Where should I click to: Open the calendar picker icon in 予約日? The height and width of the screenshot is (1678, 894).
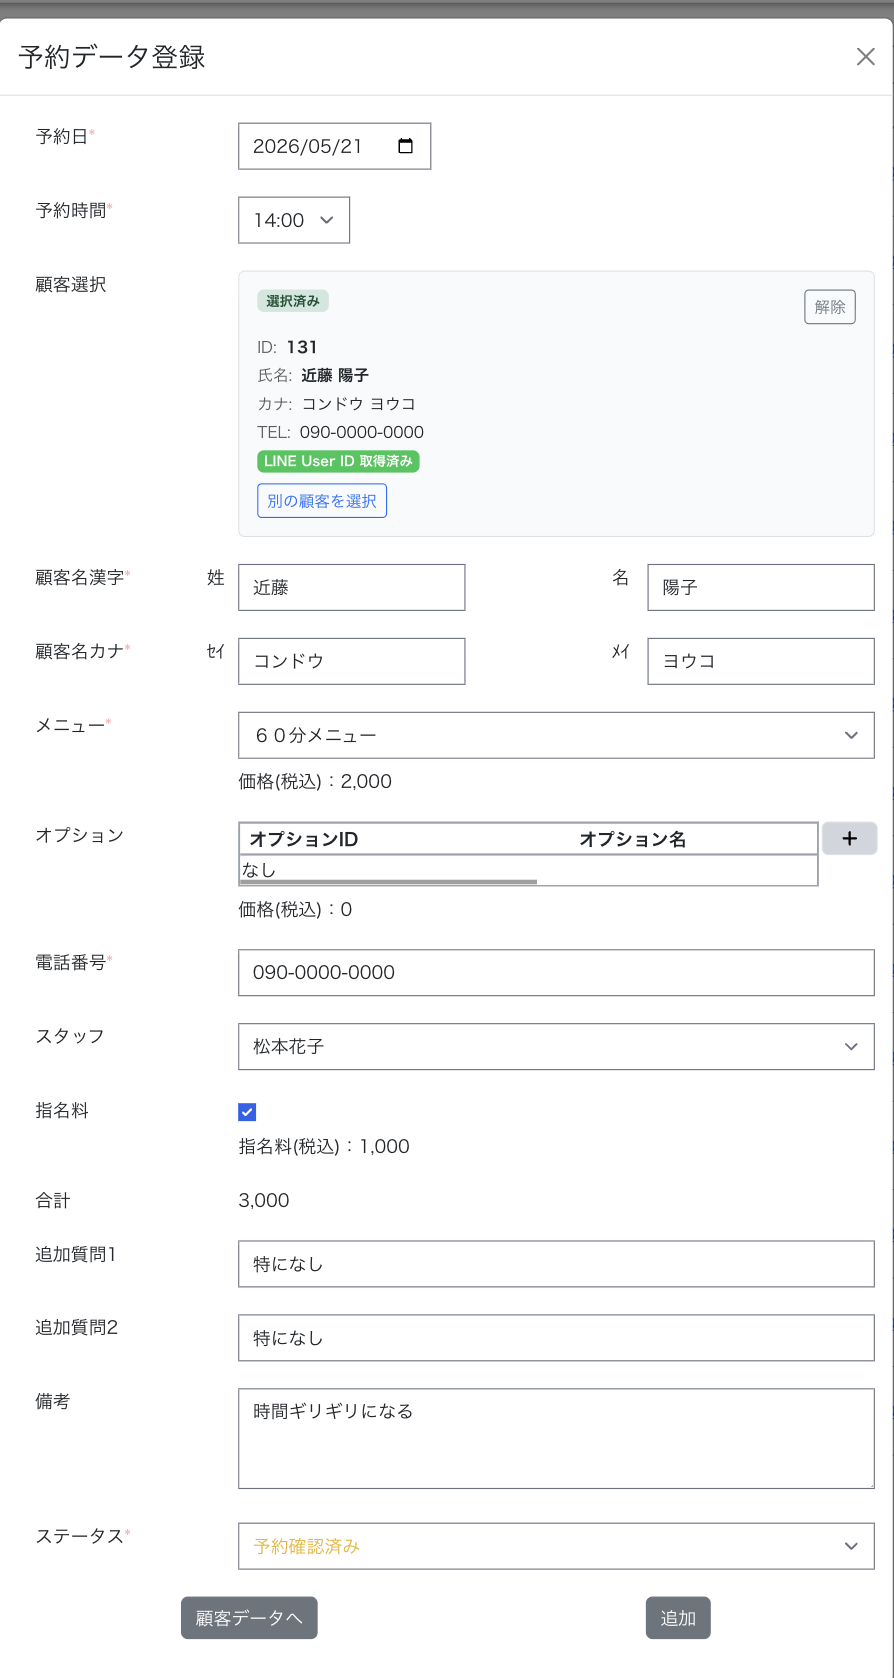click(405, 146)
